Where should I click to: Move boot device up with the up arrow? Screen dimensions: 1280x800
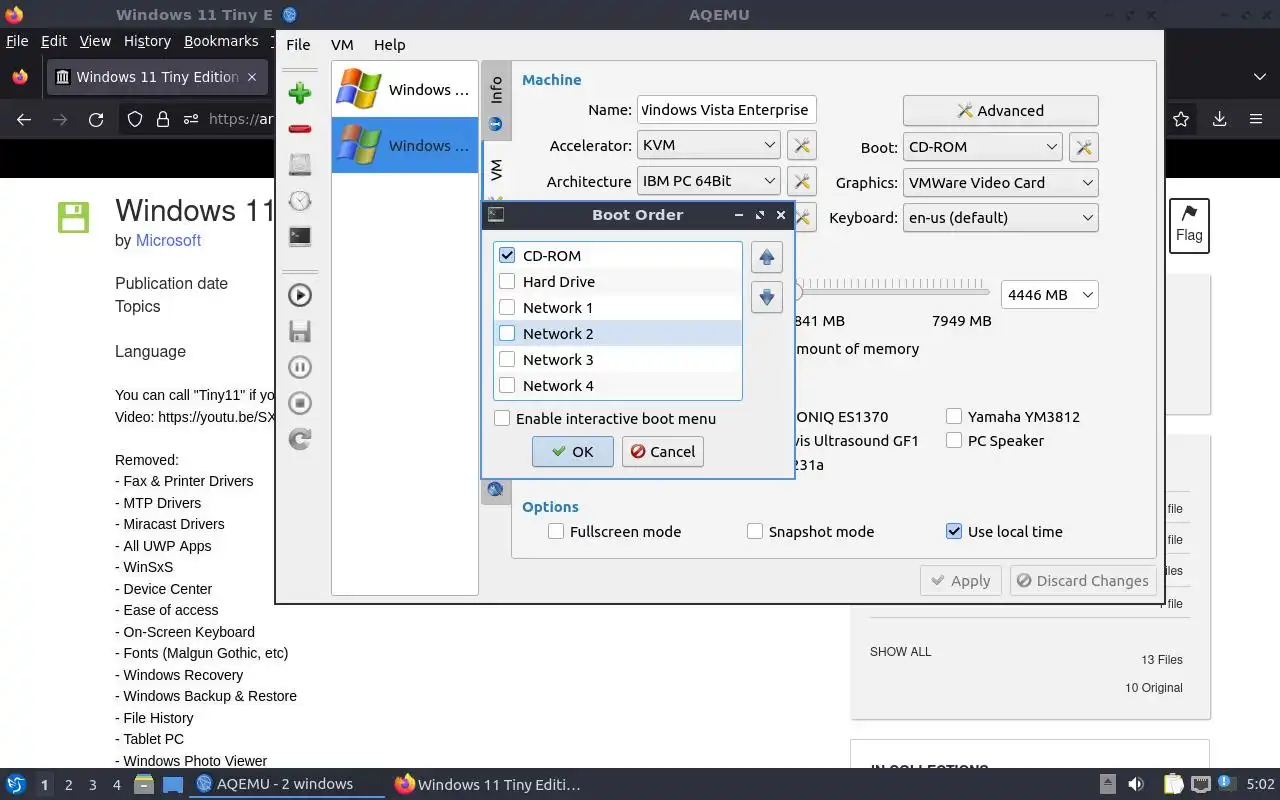(766, 258)
